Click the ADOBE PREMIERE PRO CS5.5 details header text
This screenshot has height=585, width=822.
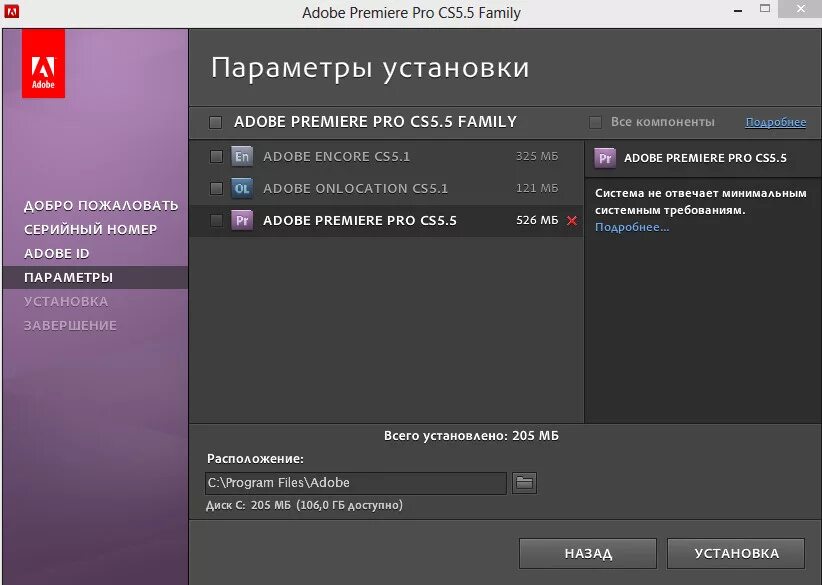point(705,158)
